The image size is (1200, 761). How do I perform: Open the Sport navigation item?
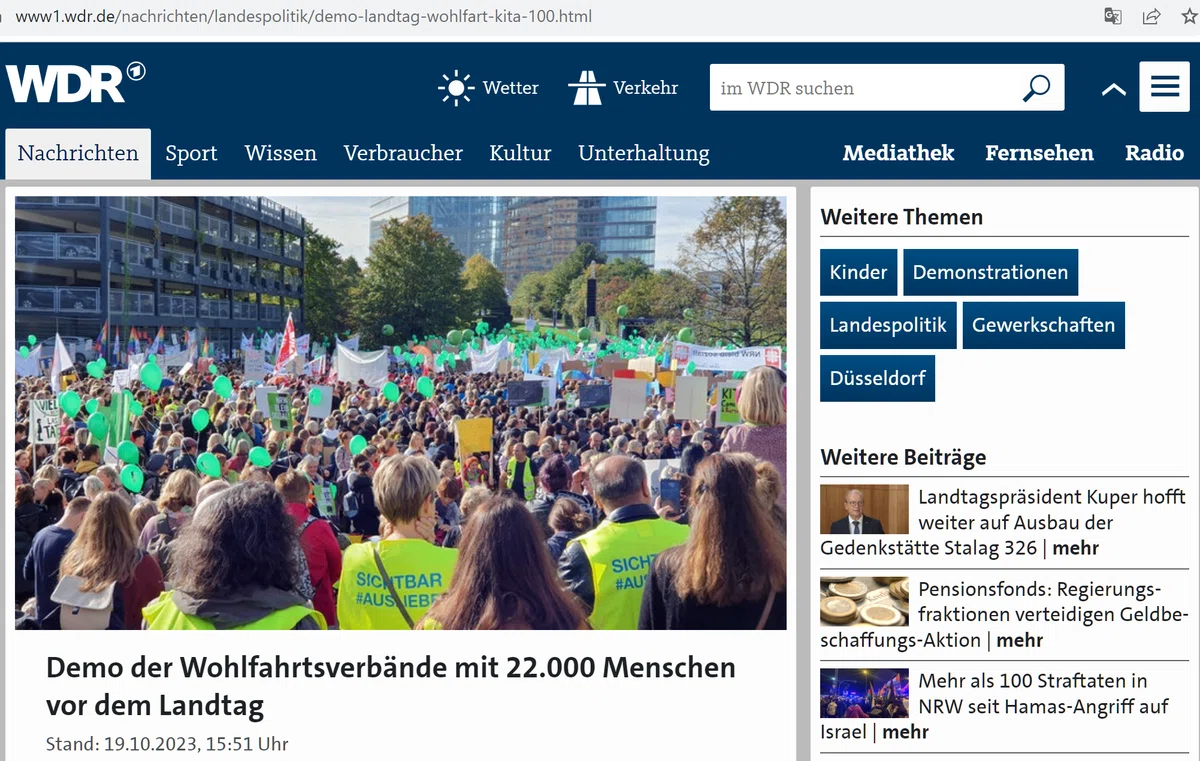coord(191,153)
